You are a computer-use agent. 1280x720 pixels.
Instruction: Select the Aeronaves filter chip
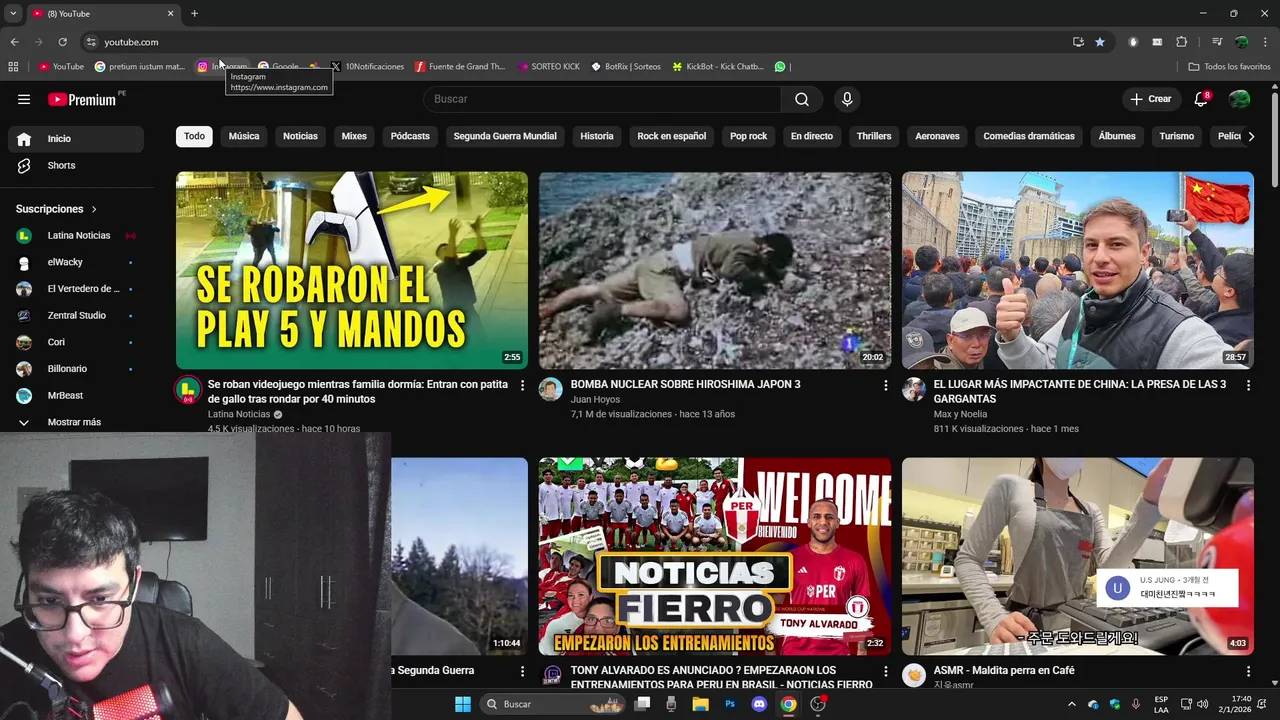(x=937, y=136)
